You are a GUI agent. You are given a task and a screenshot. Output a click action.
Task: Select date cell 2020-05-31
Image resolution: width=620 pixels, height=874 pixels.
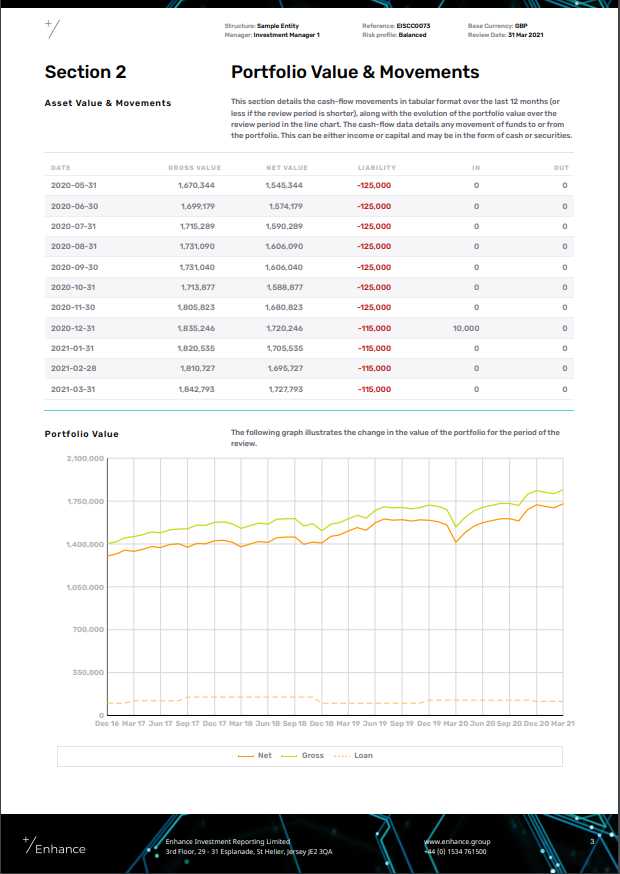tap(74, 186)
